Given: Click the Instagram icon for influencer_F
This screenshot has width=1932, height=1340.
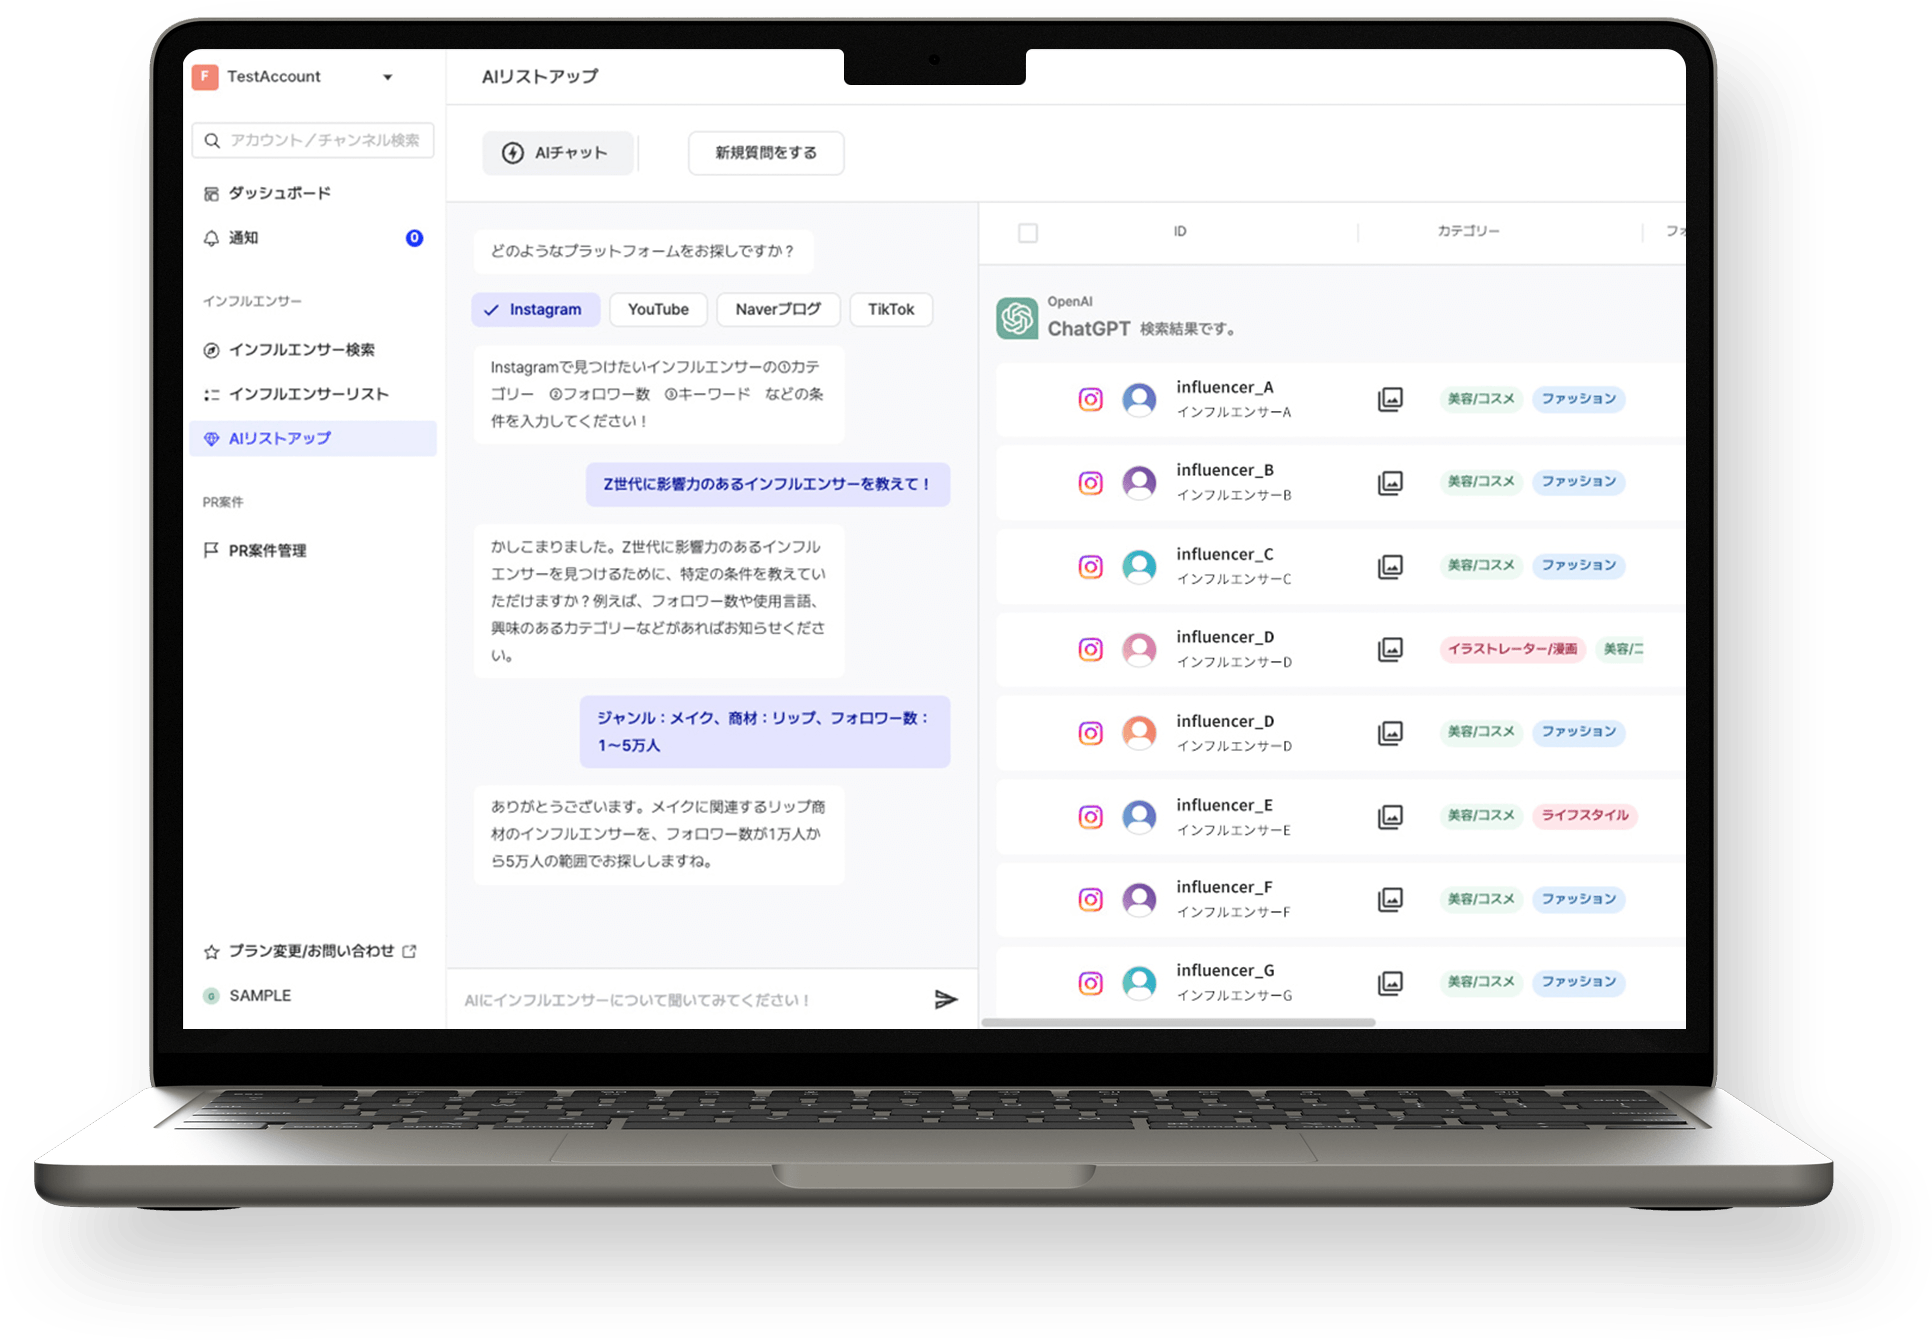Looking at the screenshot, I should coord(1091,900).
